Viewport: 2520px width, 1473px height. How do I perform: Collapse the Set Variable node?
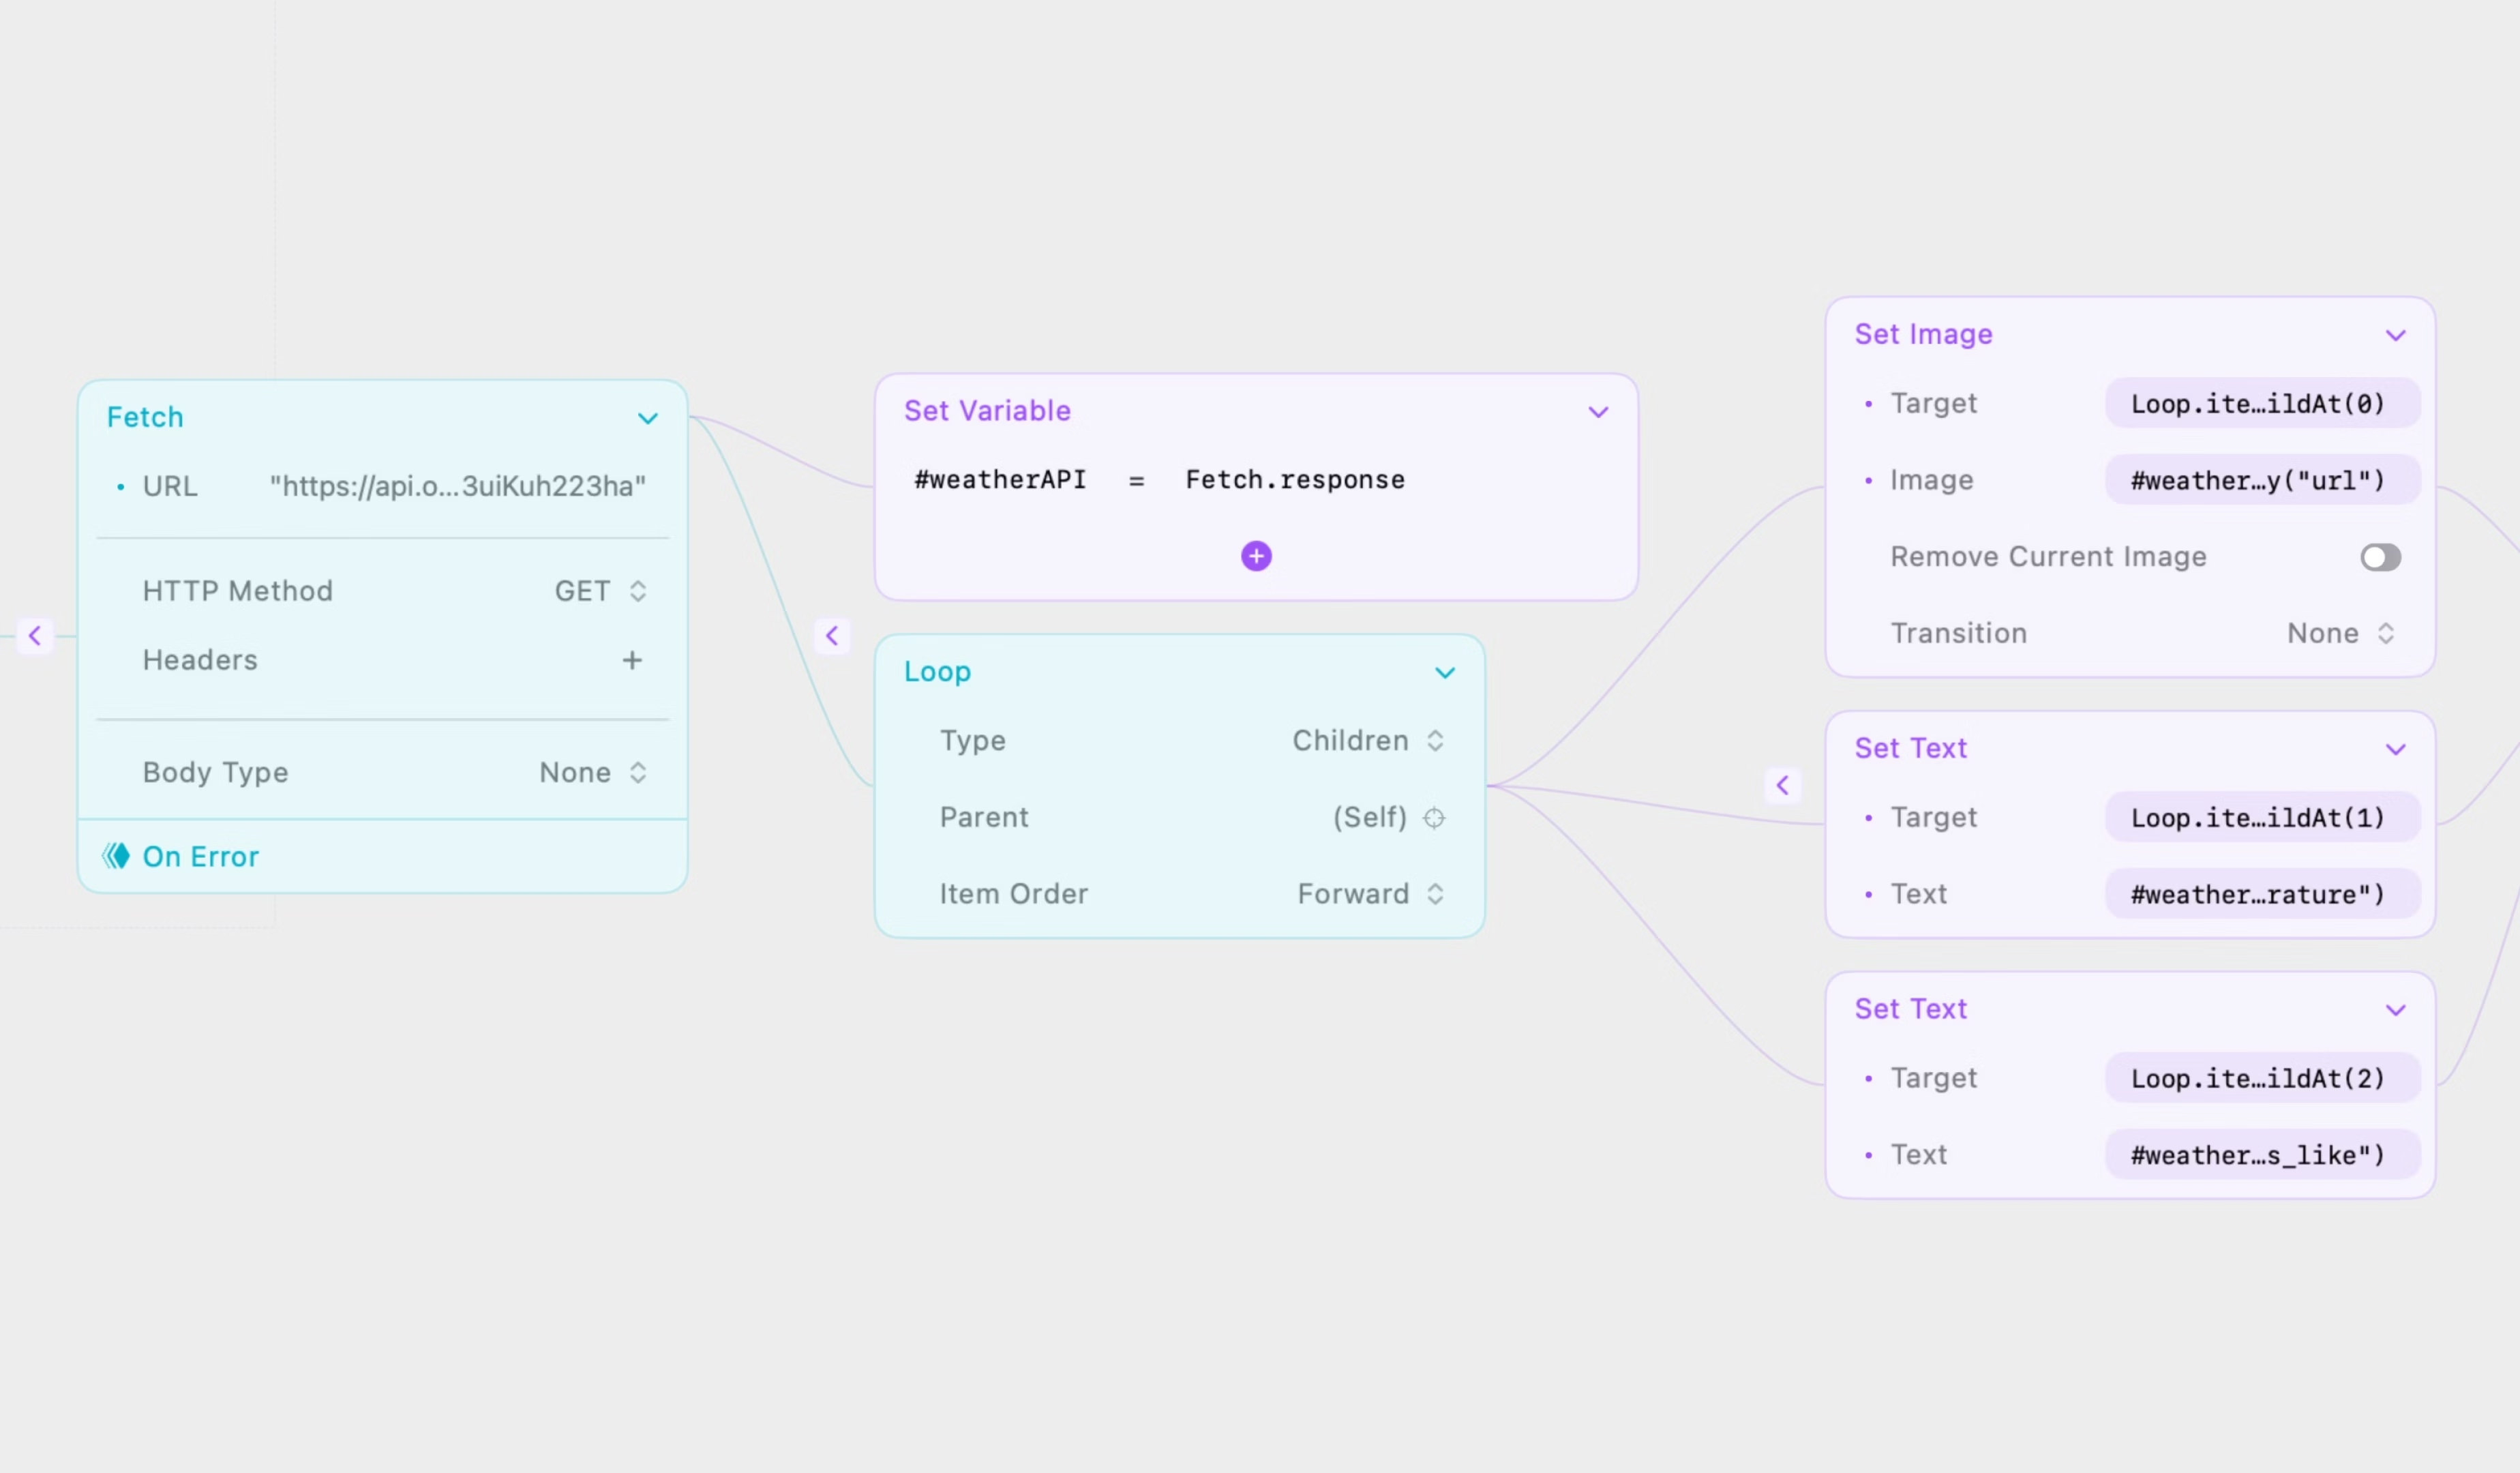tap(1597, 411)
